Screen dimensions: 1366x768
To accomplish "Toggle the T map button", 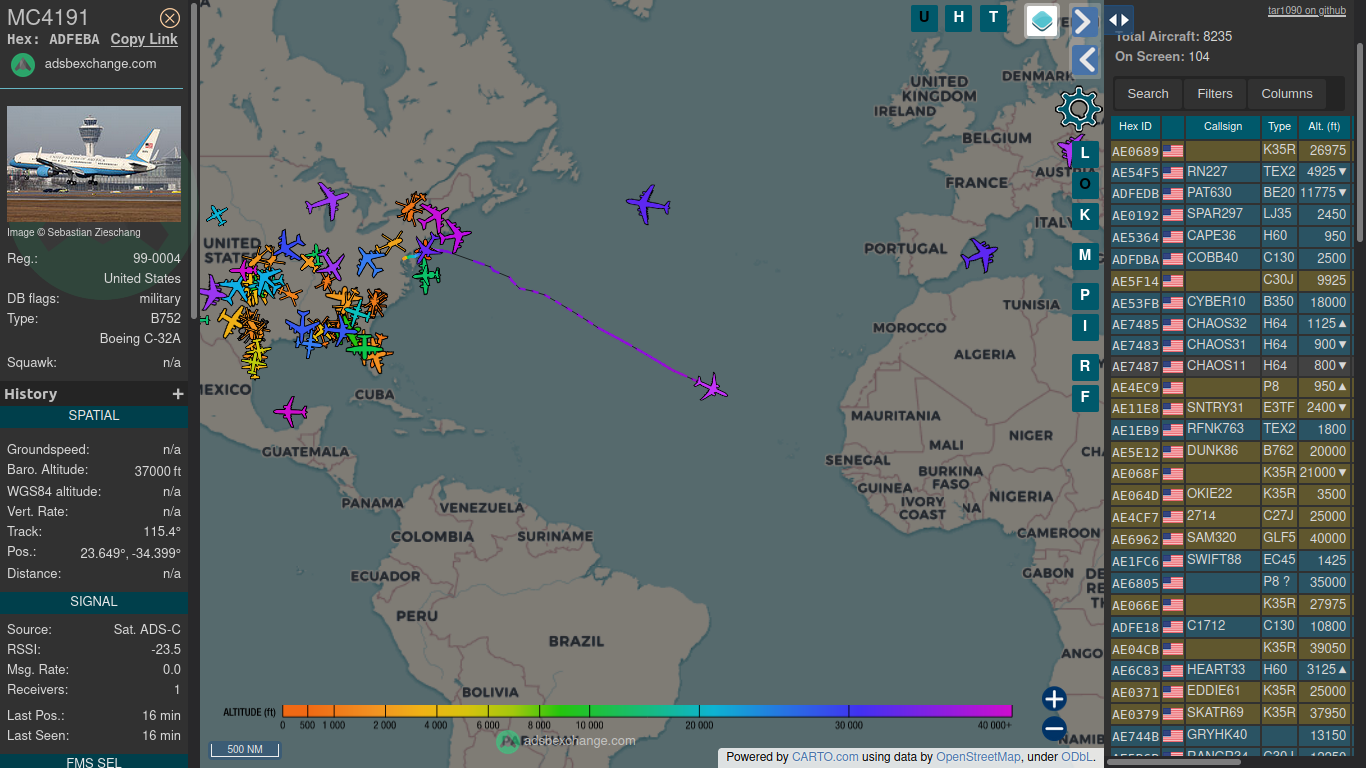I will tap(993, 17).
